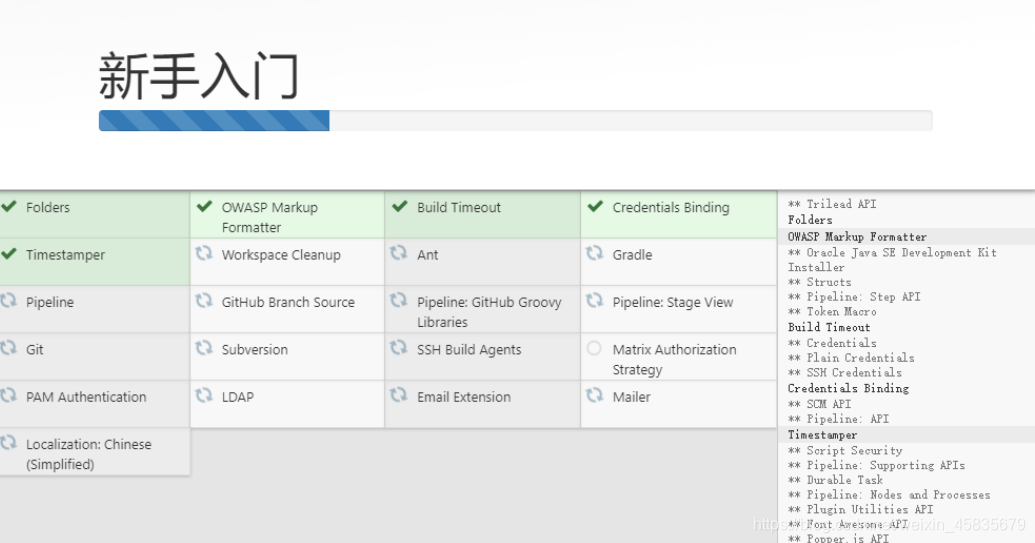The height and width of the screenshot is (543, 1035).
Task: Click the '** SSH Credentials' log line
Action: (844, 372)
